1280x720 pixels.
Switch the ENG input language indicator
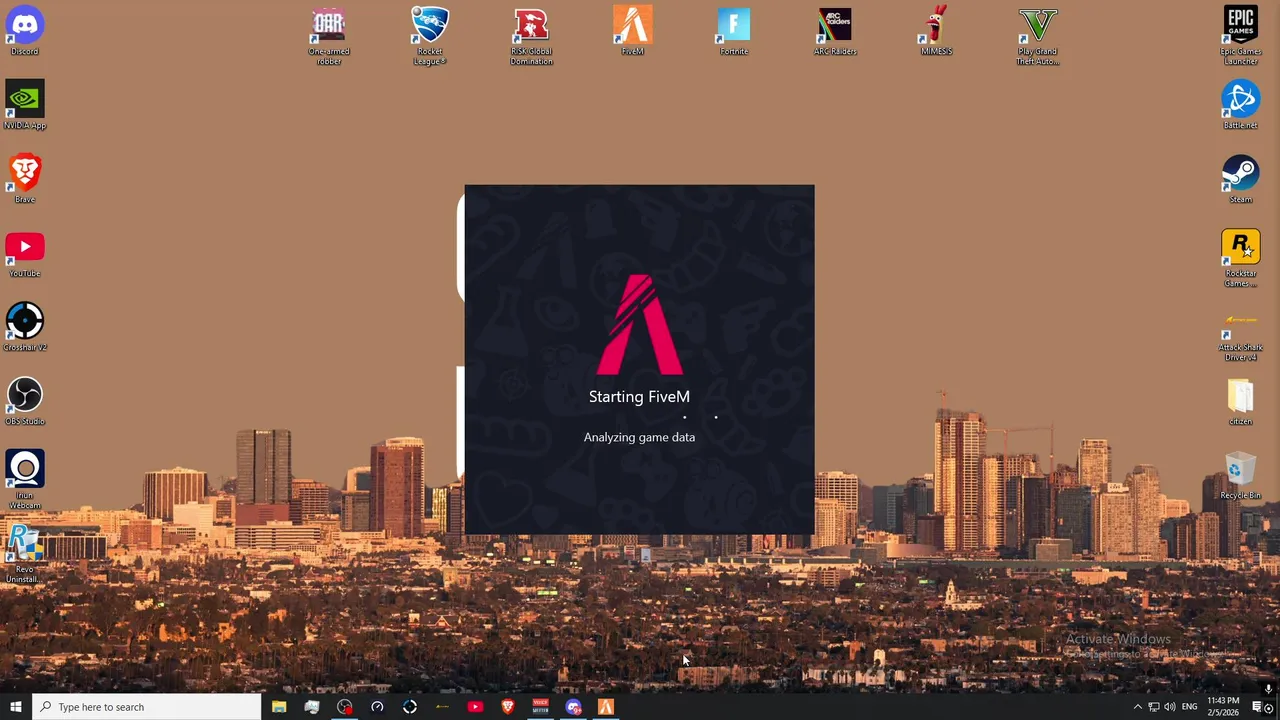1190,707
